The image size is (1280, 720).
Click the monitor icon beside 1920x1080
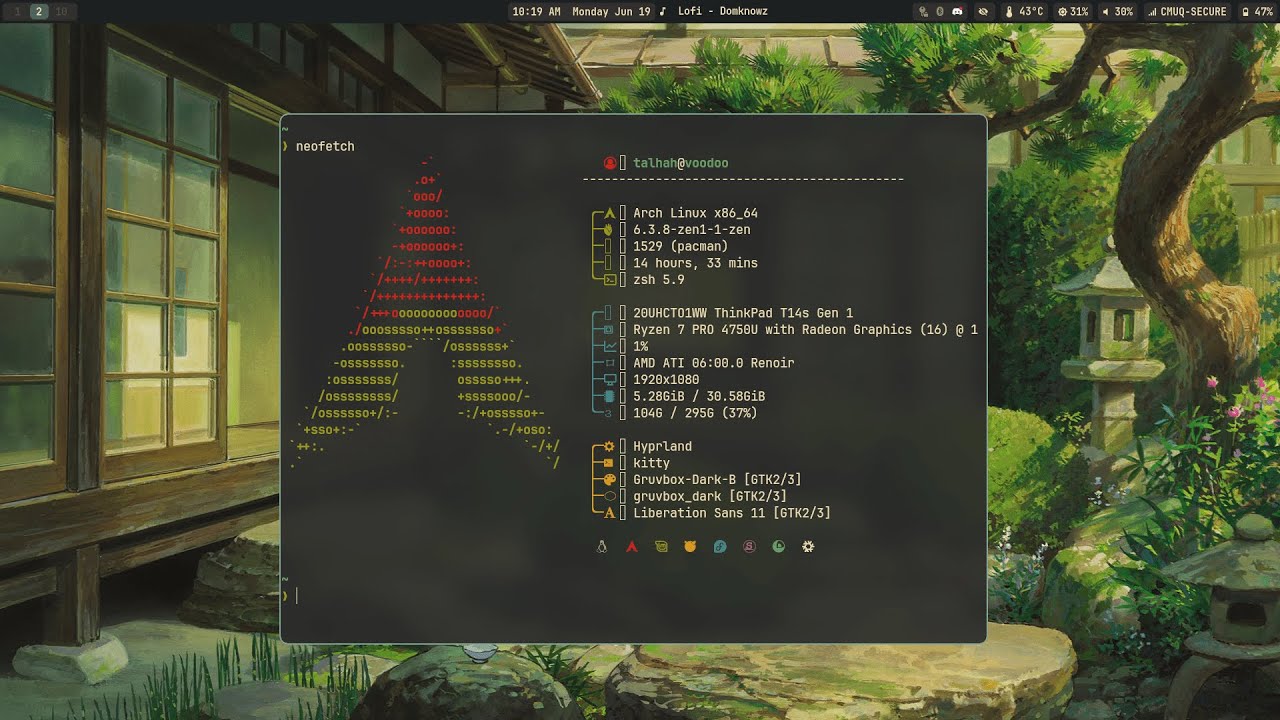pos(609,380)
